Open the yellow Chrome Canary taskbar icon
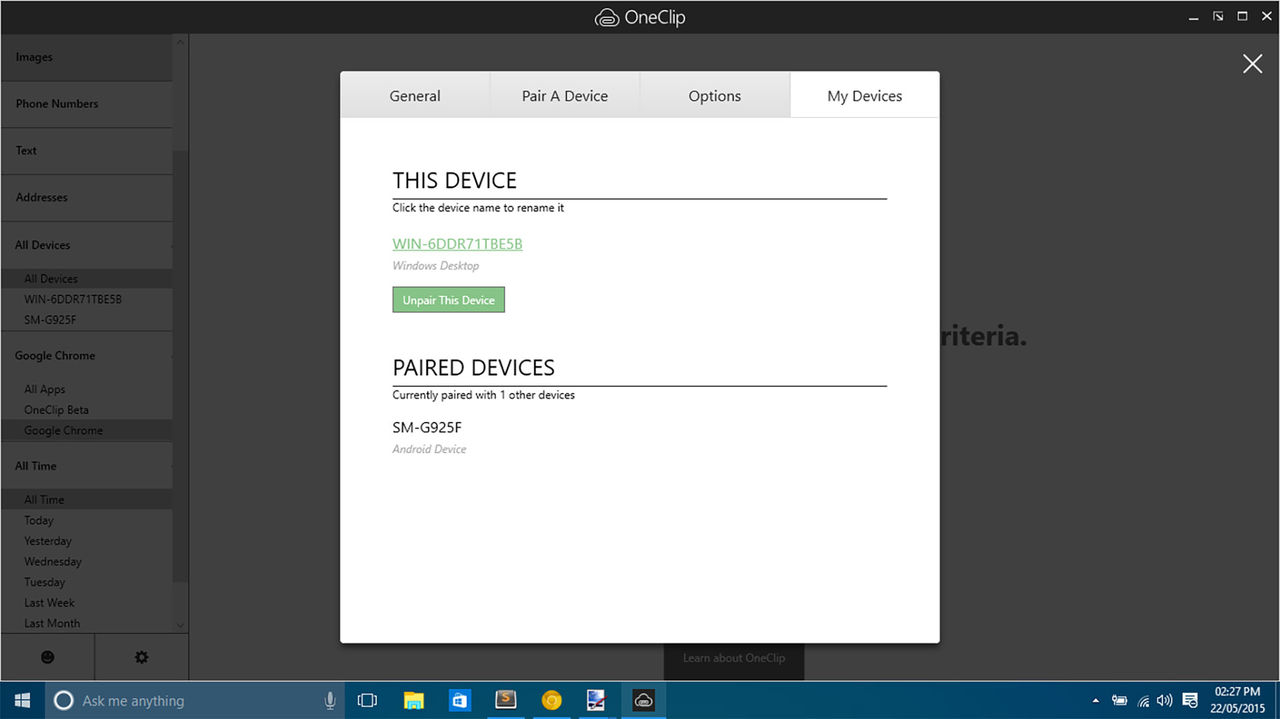Screen dimensions: 1280x719 point(551,700)
